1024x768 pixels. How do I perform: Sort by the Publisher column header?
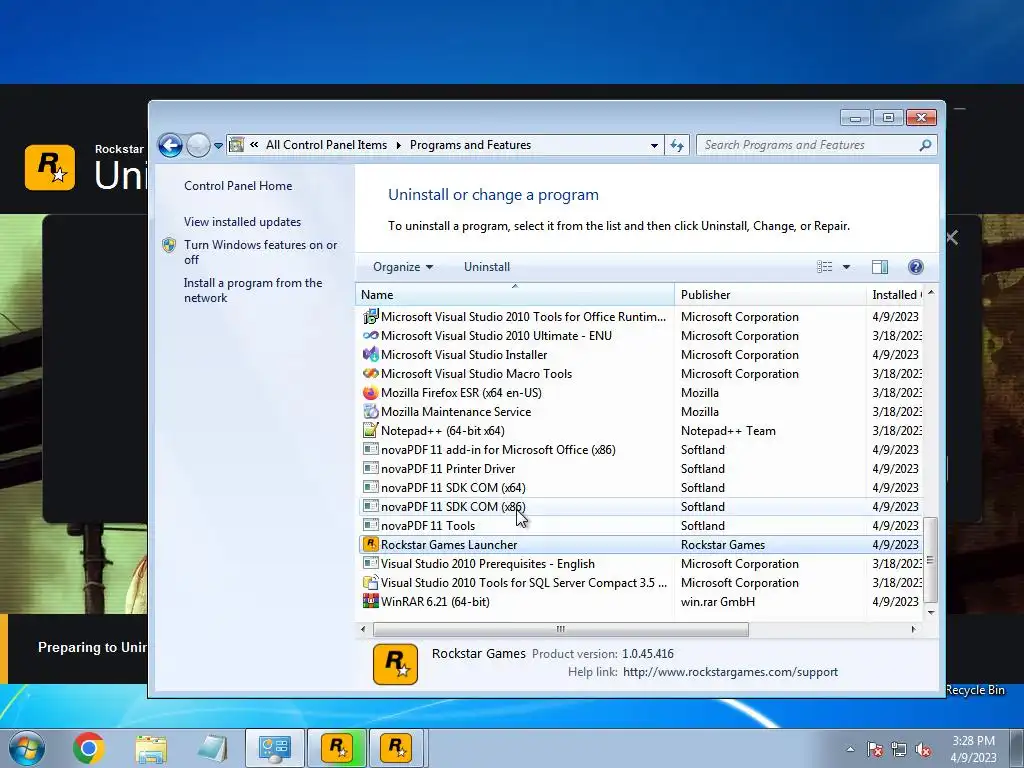[x=770, y=295]
